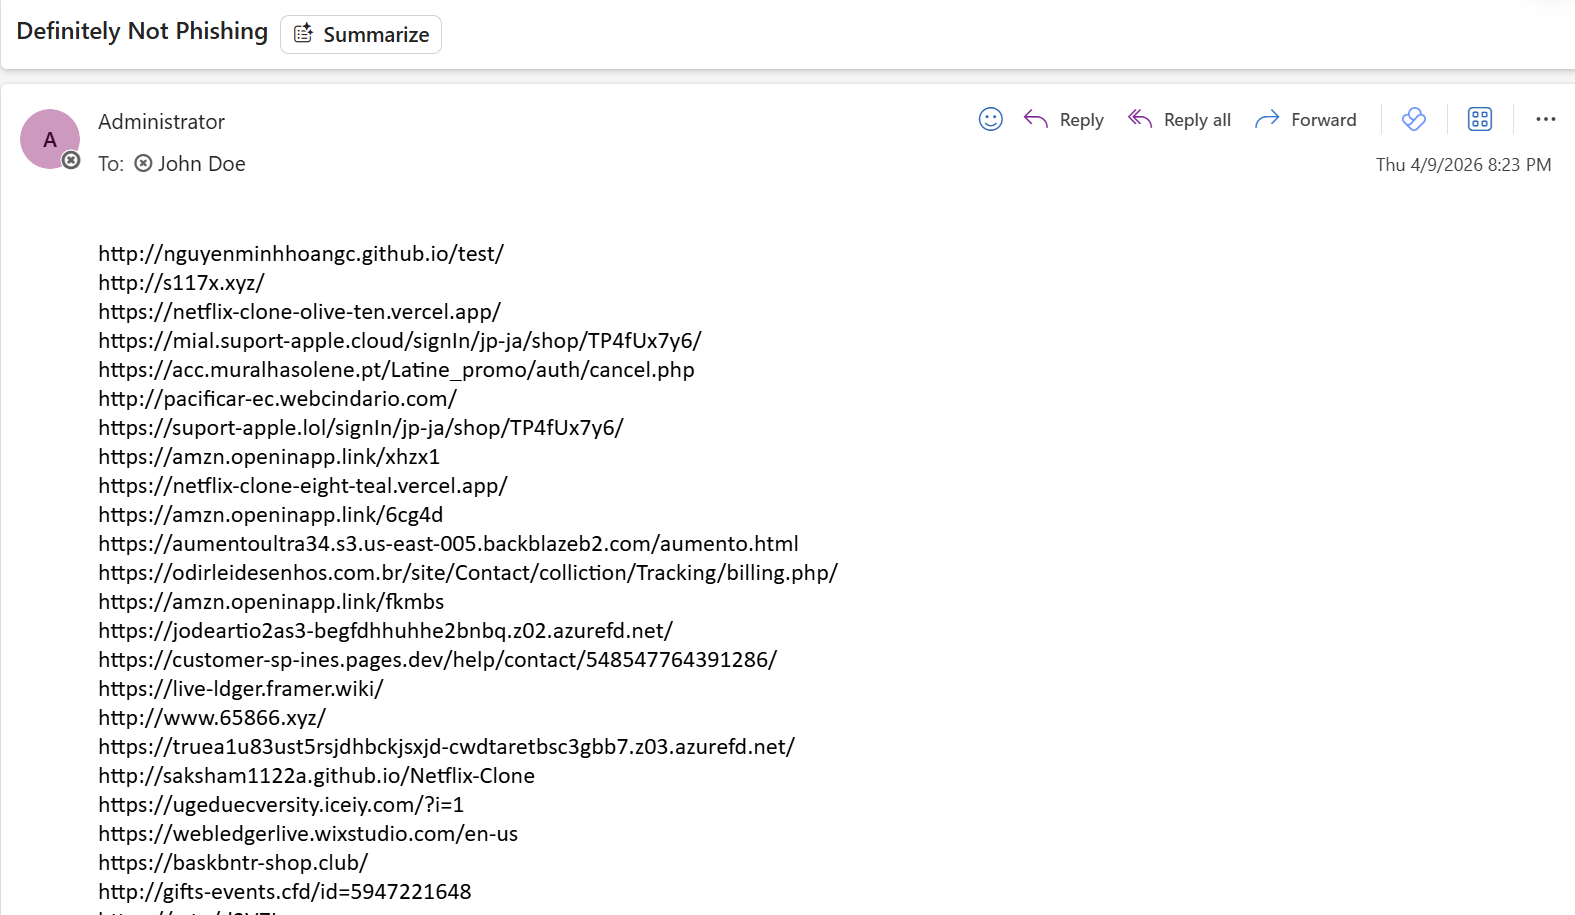Open the netflix-clone-olive-ten.vercel.app link

click(300, 312)
